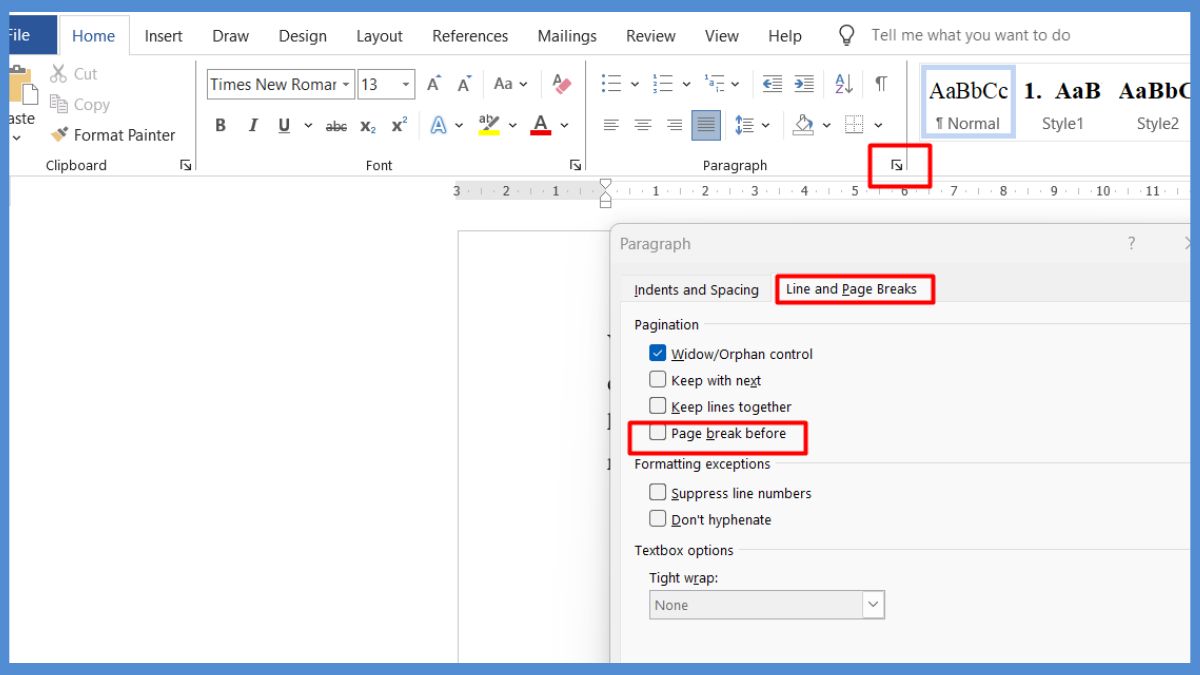Expand the underline style arrow
This screenshot has width=1200, height=675.
[308, 126]
